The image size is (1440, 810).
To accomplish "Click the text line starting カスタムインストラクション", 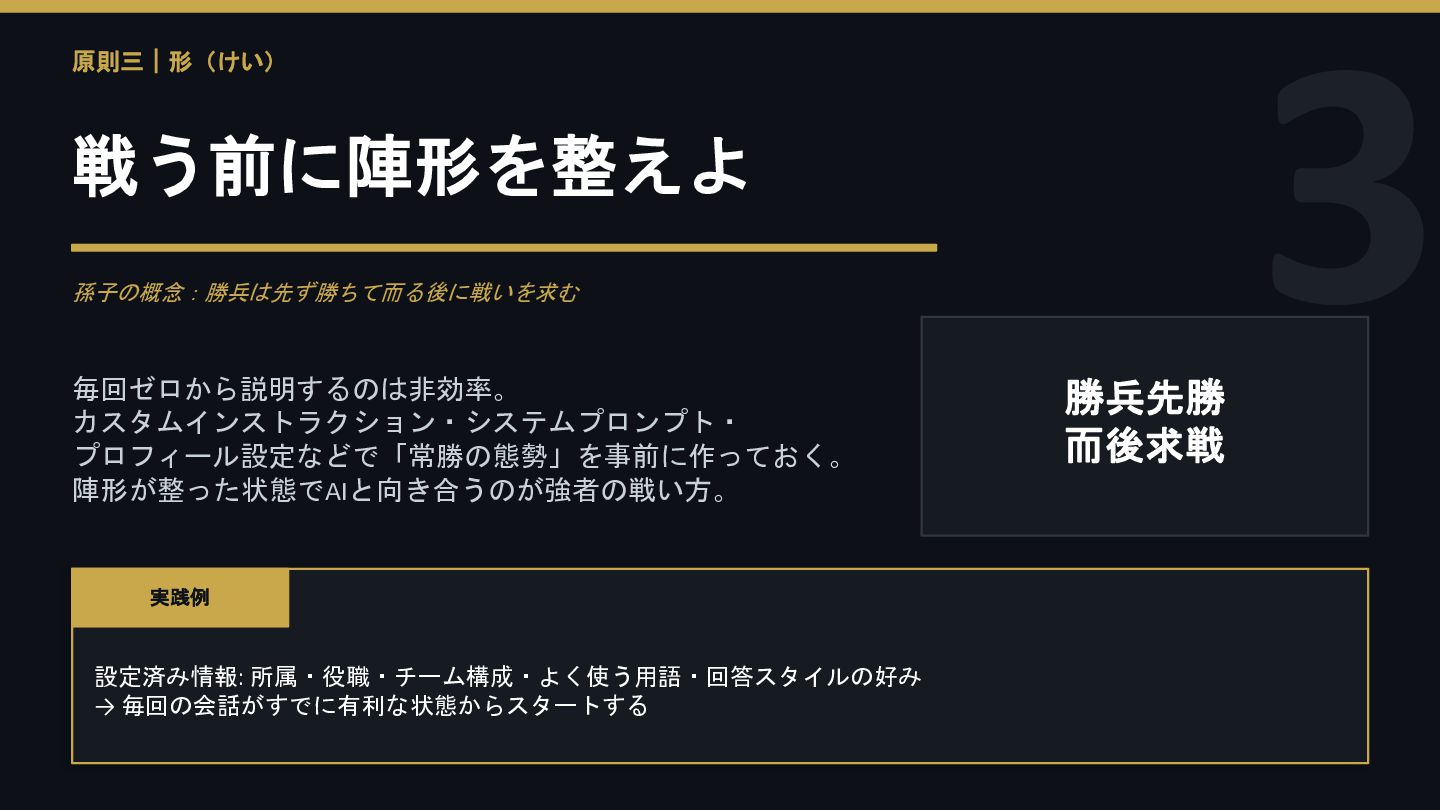I will tap(405, 422).
